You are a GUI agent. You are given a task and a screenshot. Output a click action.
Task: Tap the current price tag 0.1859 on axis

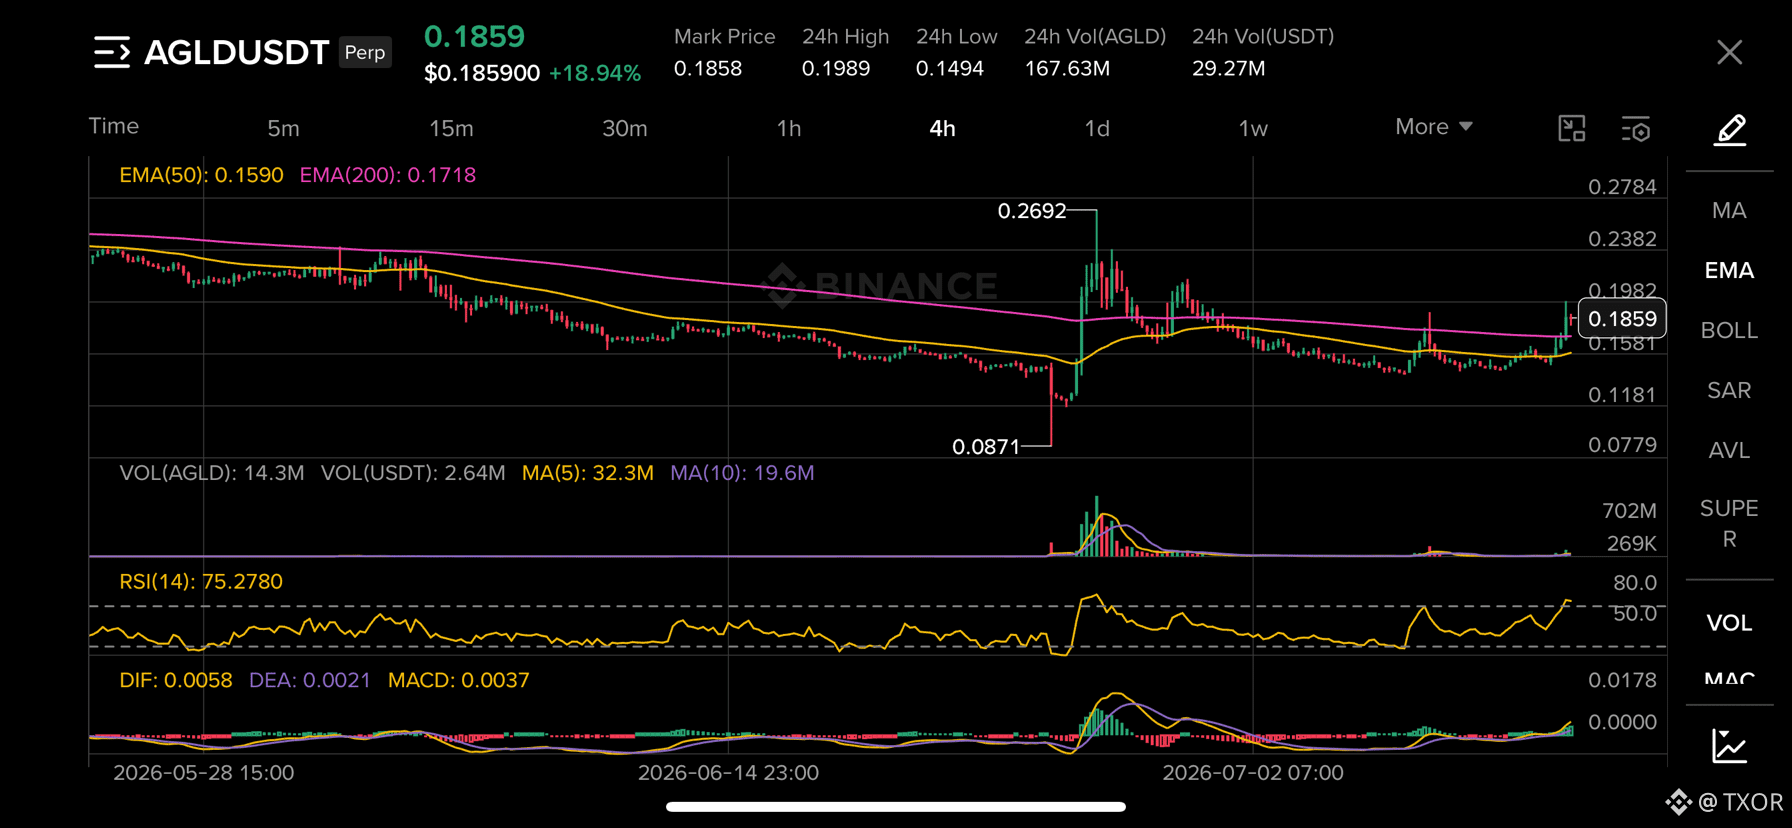[x=1622, y=319]
